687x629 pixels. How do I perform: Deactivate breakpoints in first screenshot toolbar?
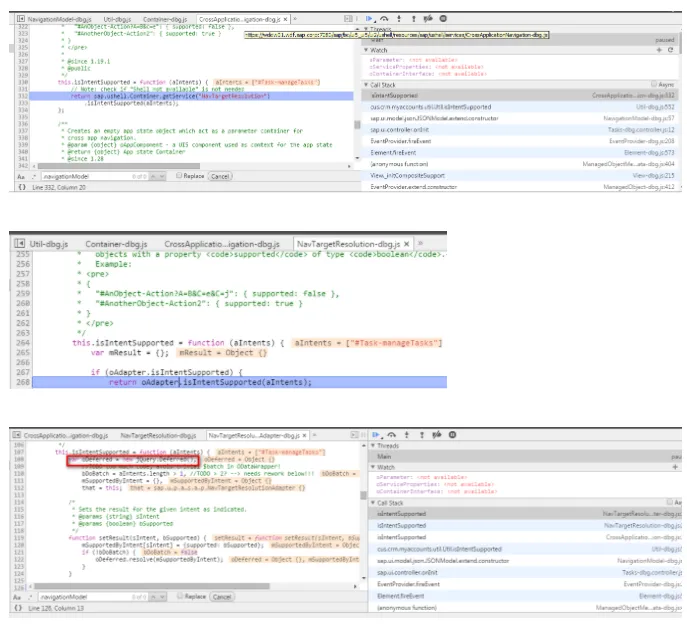tap(428, 19)
